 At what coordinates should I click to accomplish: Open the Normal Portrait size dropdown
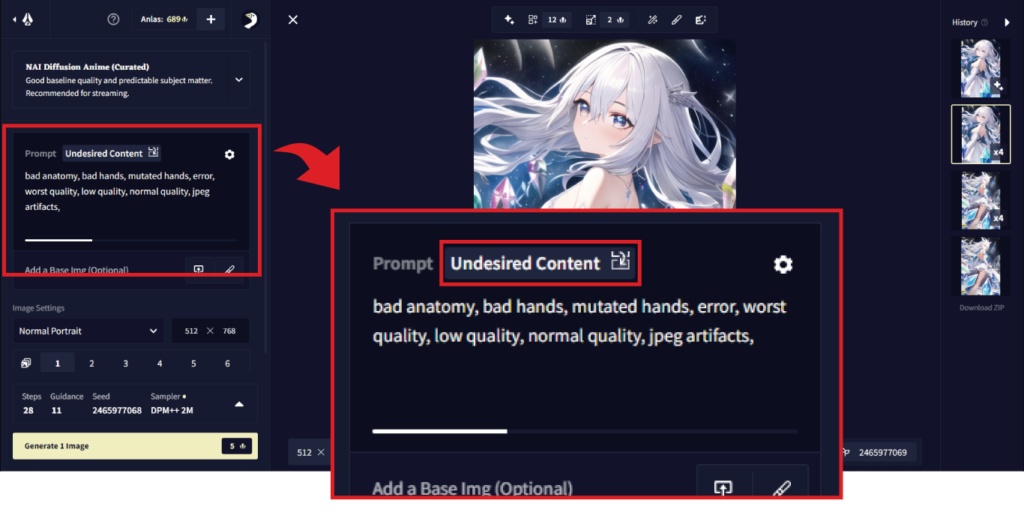[x=88, y=331]
